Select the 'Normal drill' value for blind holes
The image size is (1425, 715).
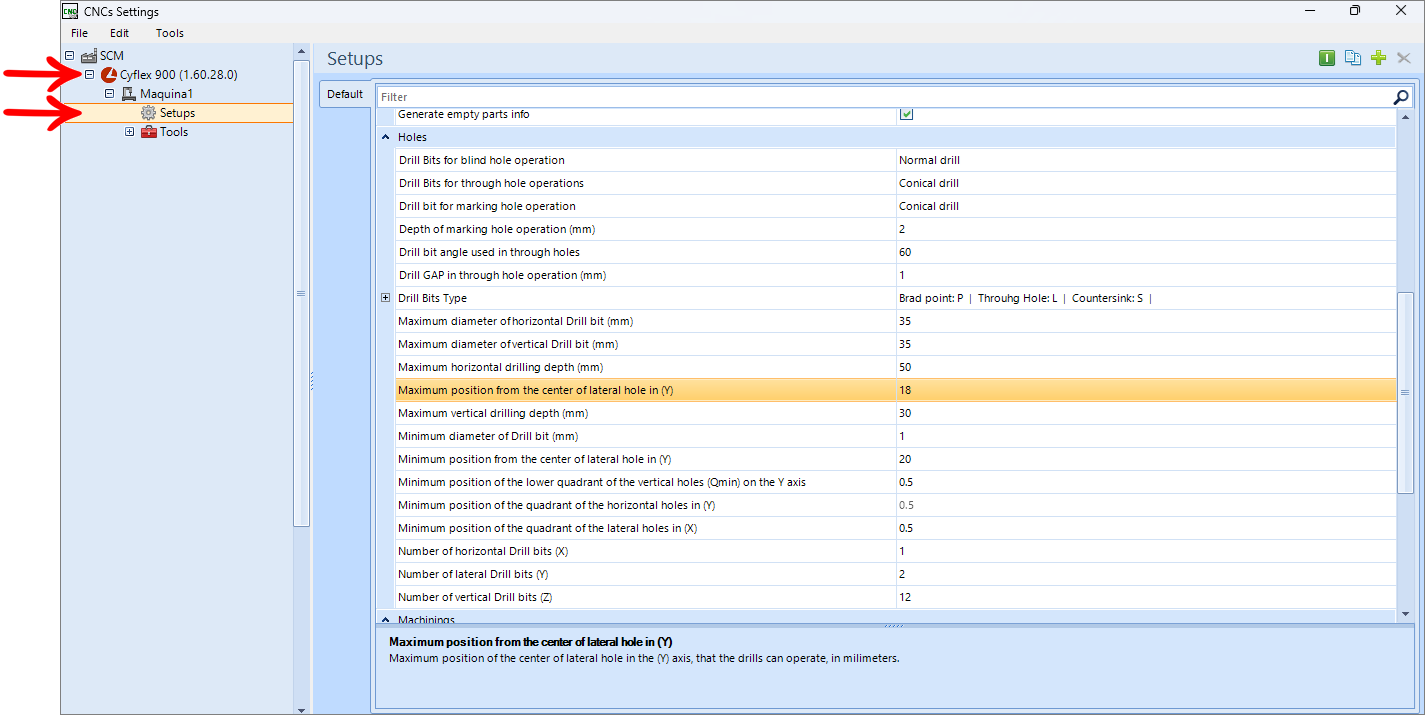tap(929, 160)
